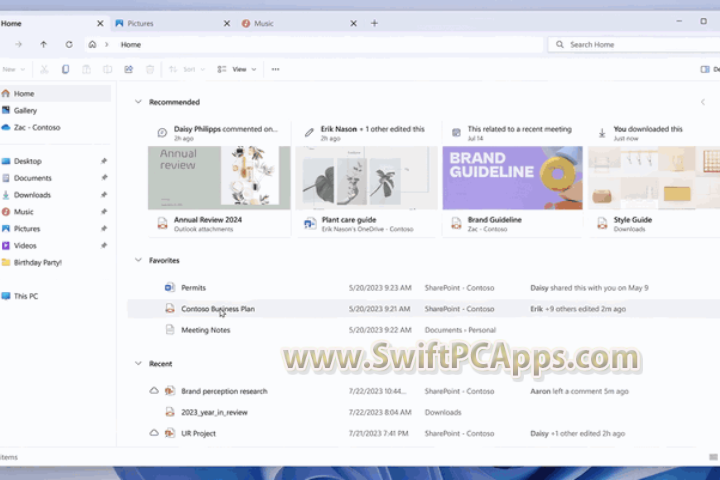Click the home icon in address bar
This screenshot has width=720, height=480.
tap(92, 45)
